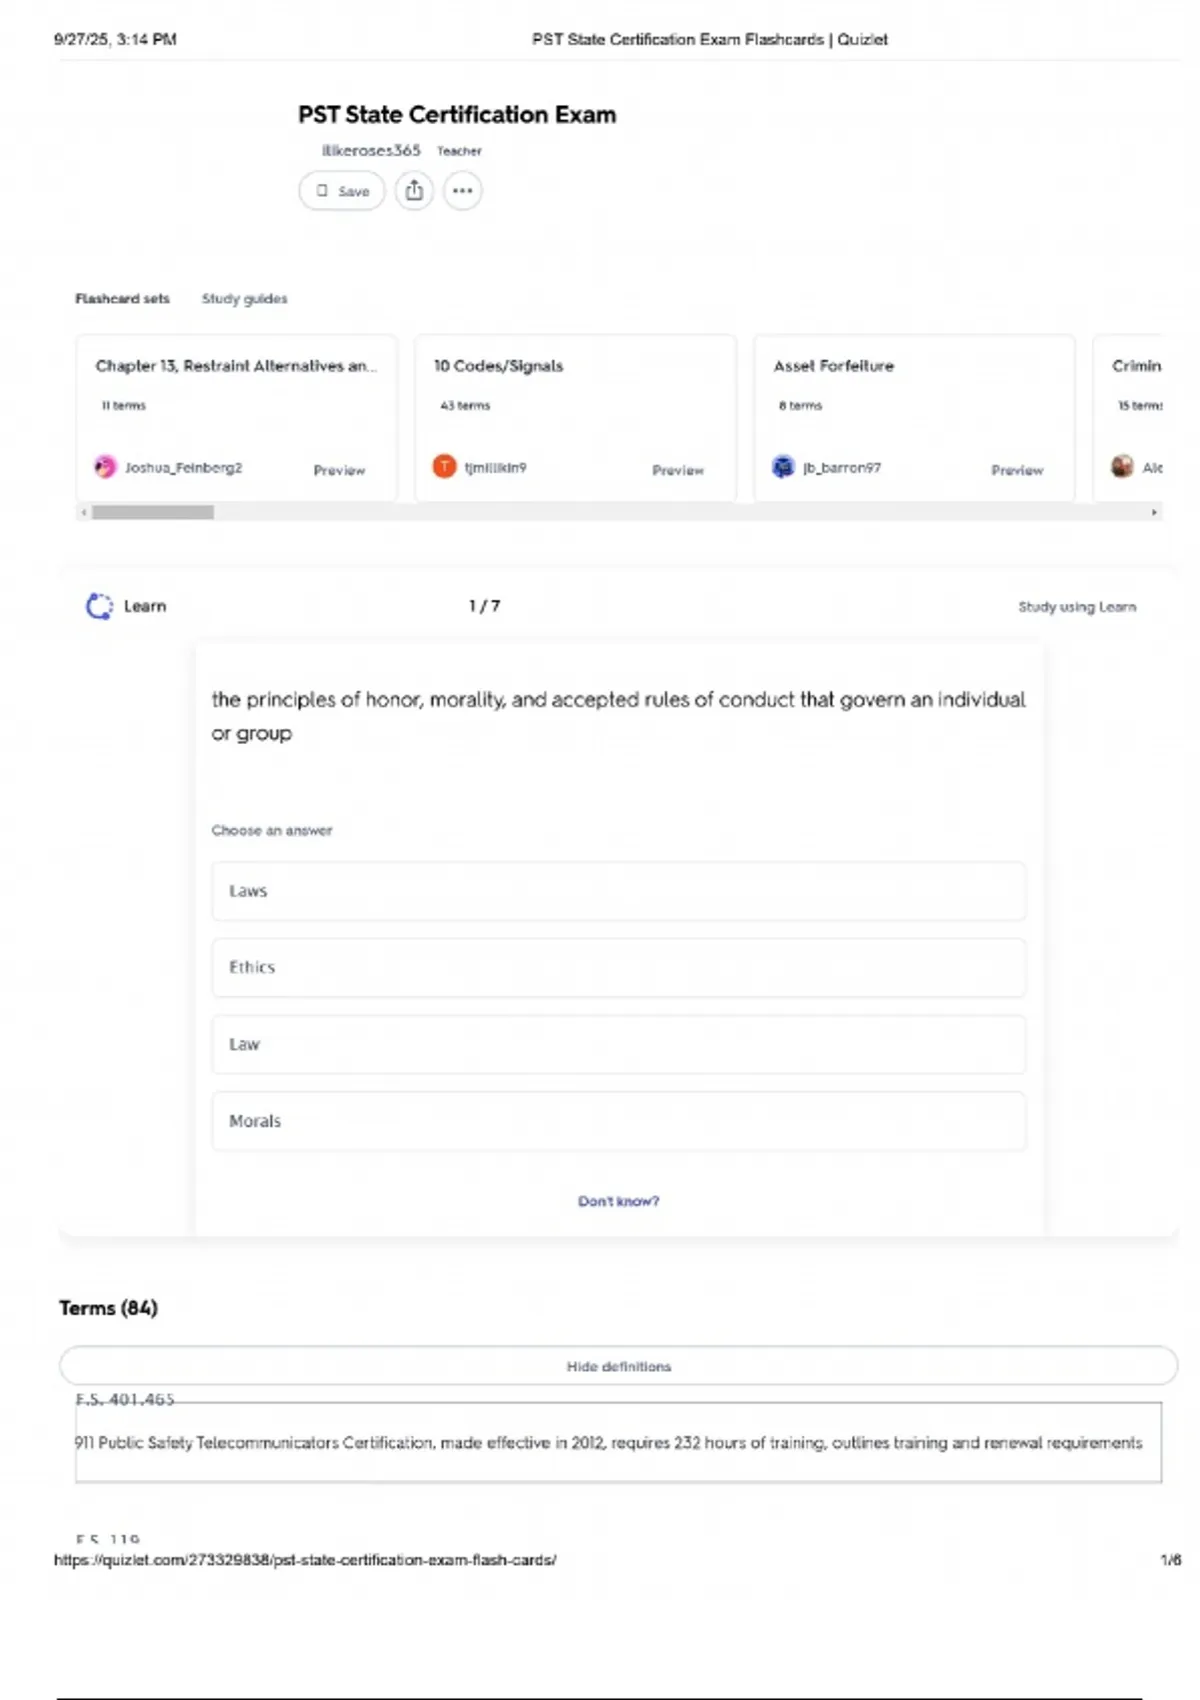The width and height of the screenshot is (1200, 1700).
Task: Click the share icon button
Action: (414, 190)
